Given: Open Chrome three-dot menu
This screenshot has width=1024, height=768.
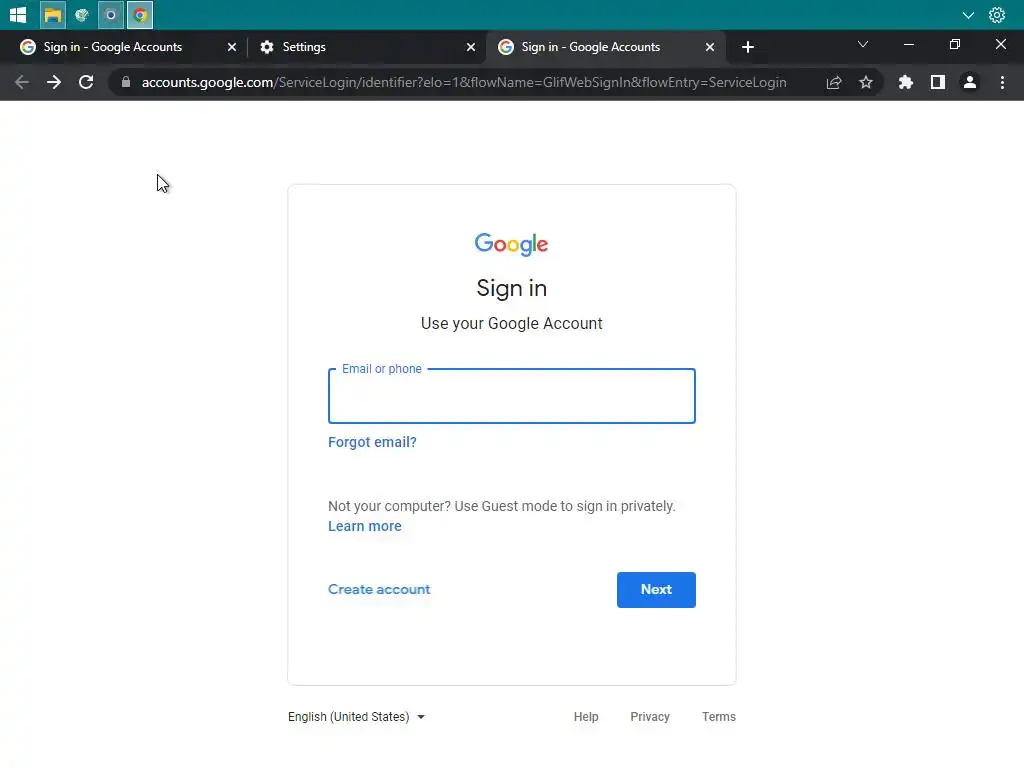Looking at the screenshot, I should pyautogui.click(x=1002, y=82).
